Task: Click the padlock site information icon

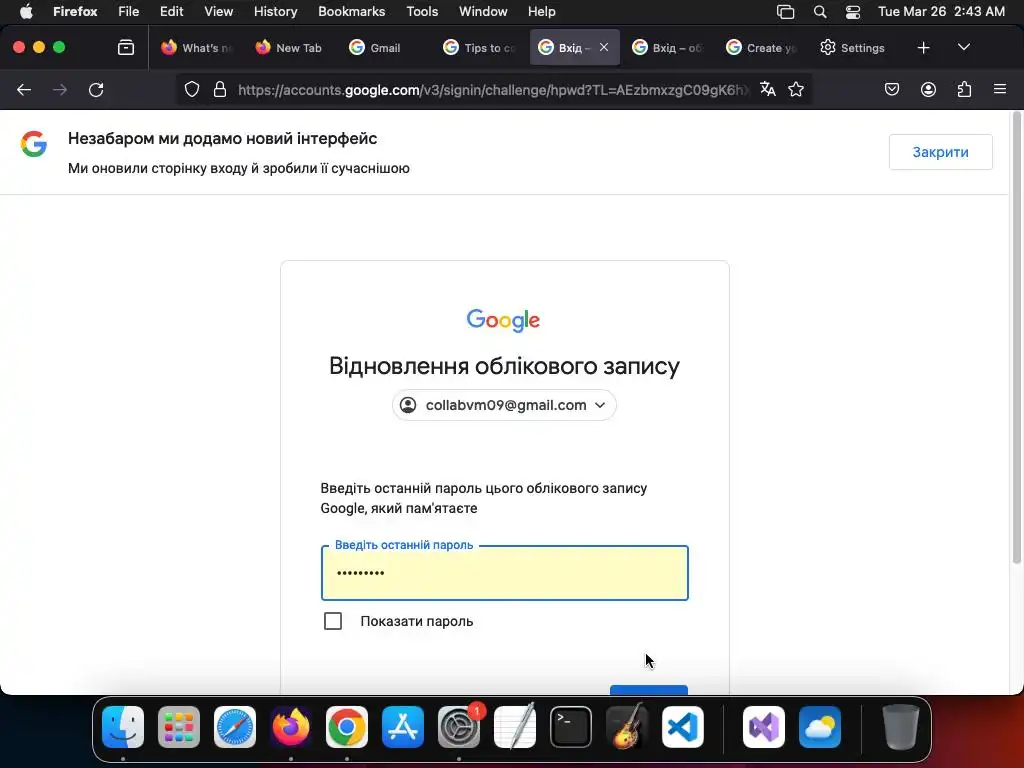Action: point(220,89)
